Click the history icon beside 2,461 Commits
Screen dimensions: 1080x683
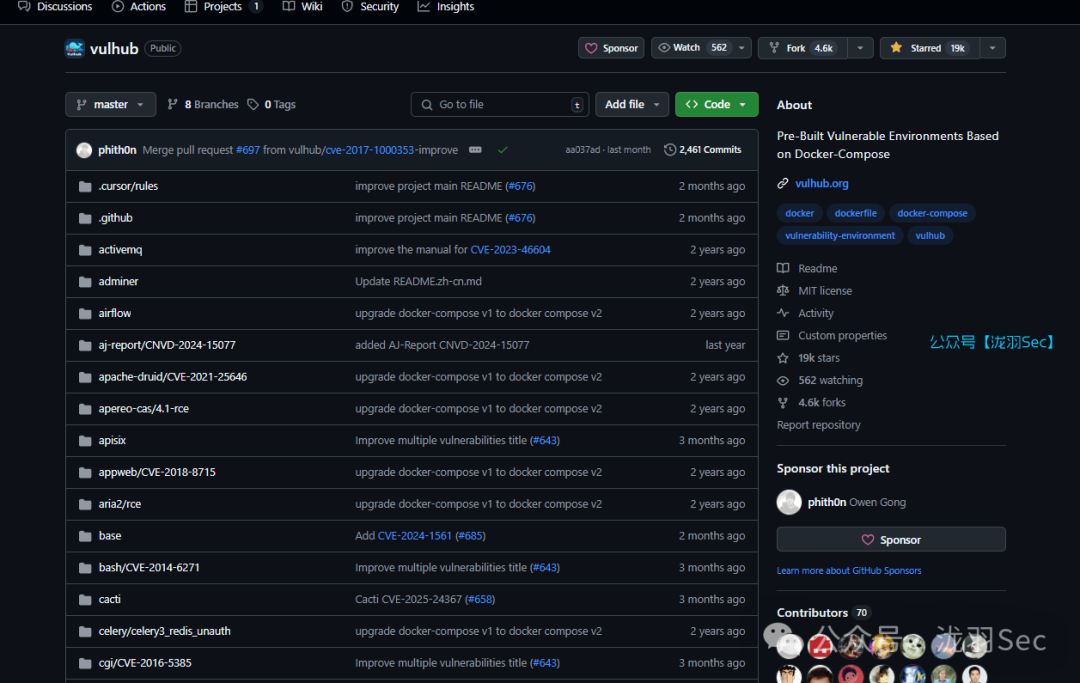(x=671, y=149)
